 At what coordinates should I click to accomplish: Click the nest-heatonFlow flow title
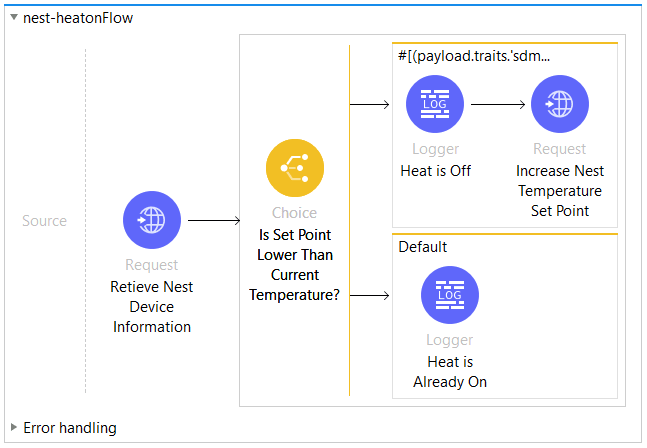pos(78,18)
